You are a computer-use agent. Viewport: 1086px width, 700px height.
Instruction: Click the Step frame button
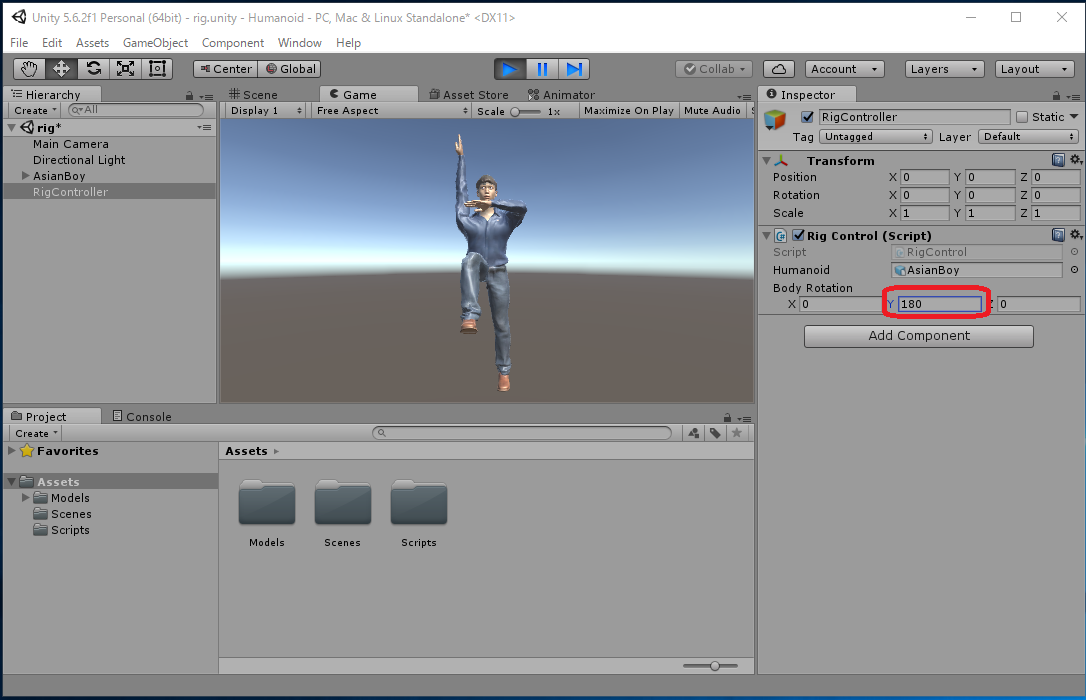pos(574,69)
